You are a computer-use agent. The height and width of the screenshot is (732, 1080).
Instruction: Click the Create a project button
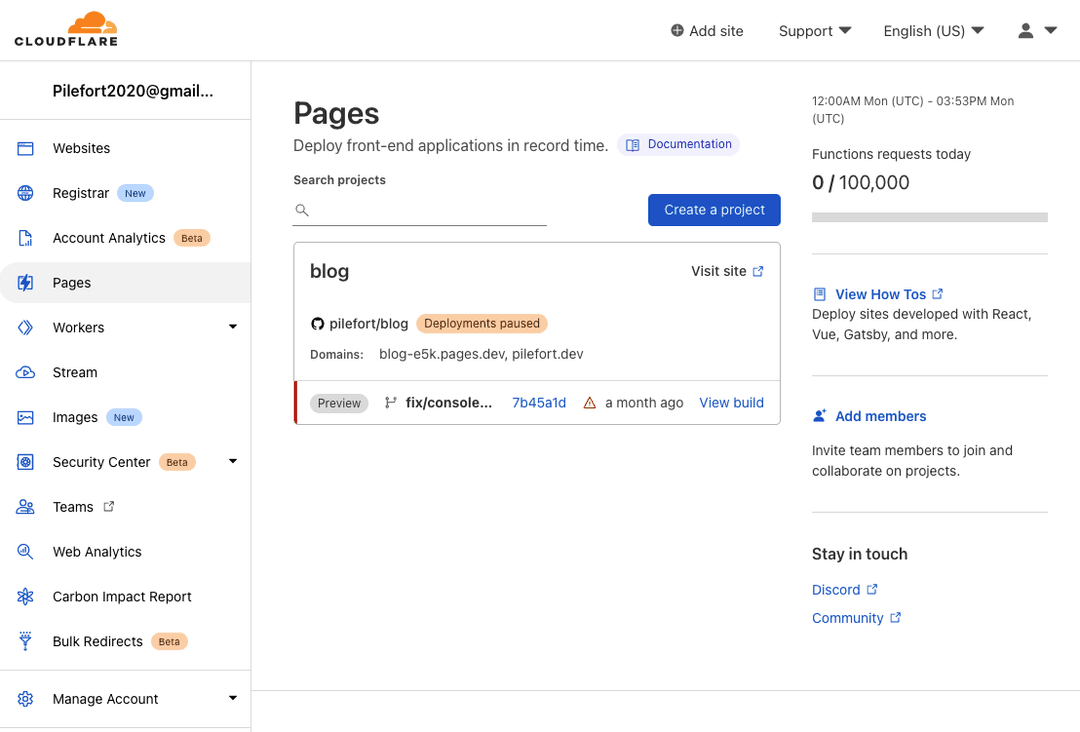coord(714,210)
